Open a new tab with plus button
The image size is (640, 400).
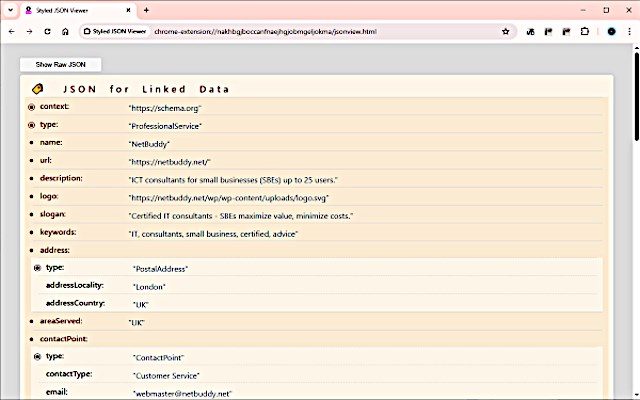pyautogui.click(x=146, y=10)
